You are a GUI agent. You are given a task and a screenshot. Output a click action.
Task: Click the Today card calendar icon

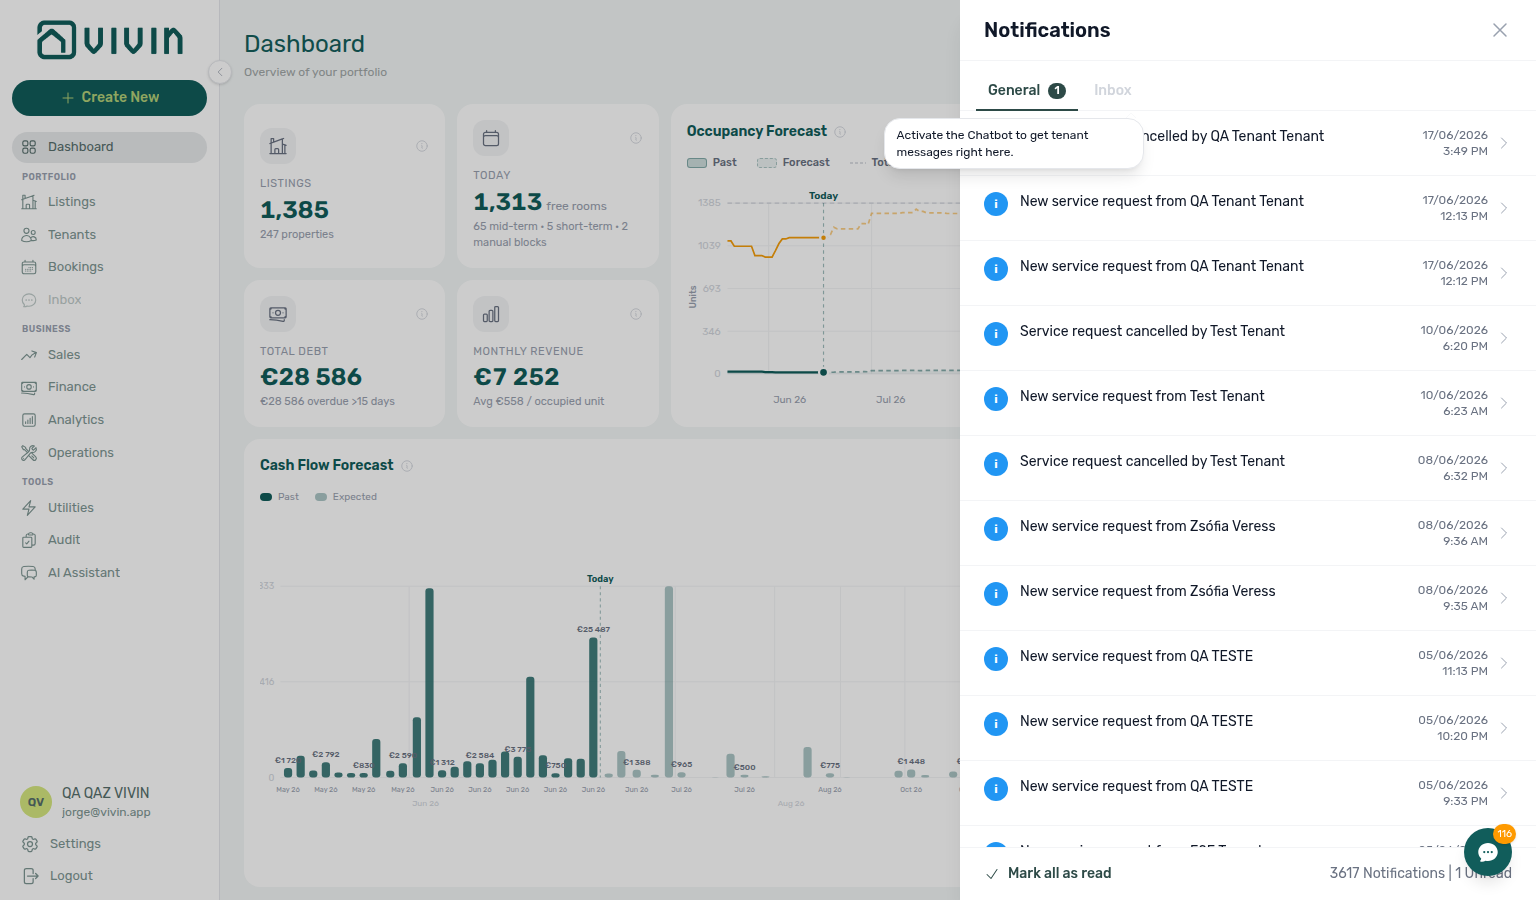point(491,138)
